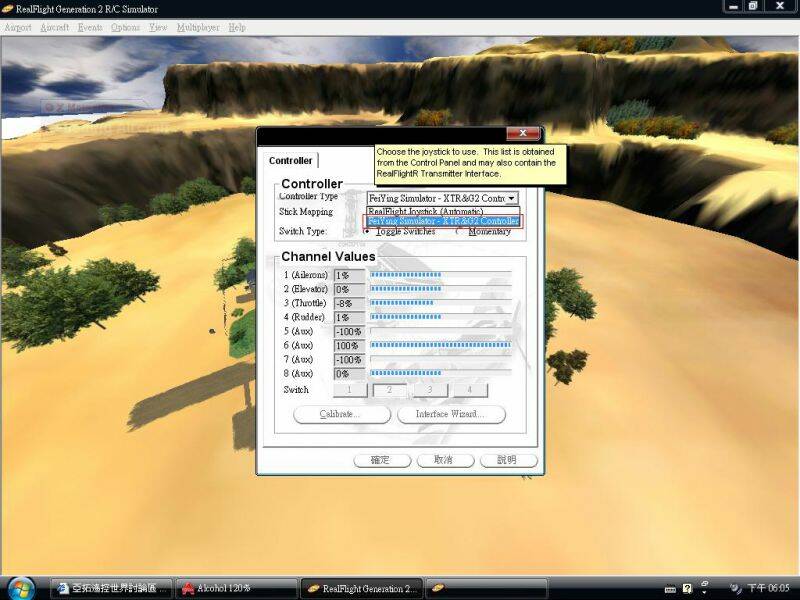This screenshot has height=600, width=800.
Task: Open the Events menu
Action: click(90, 28)
